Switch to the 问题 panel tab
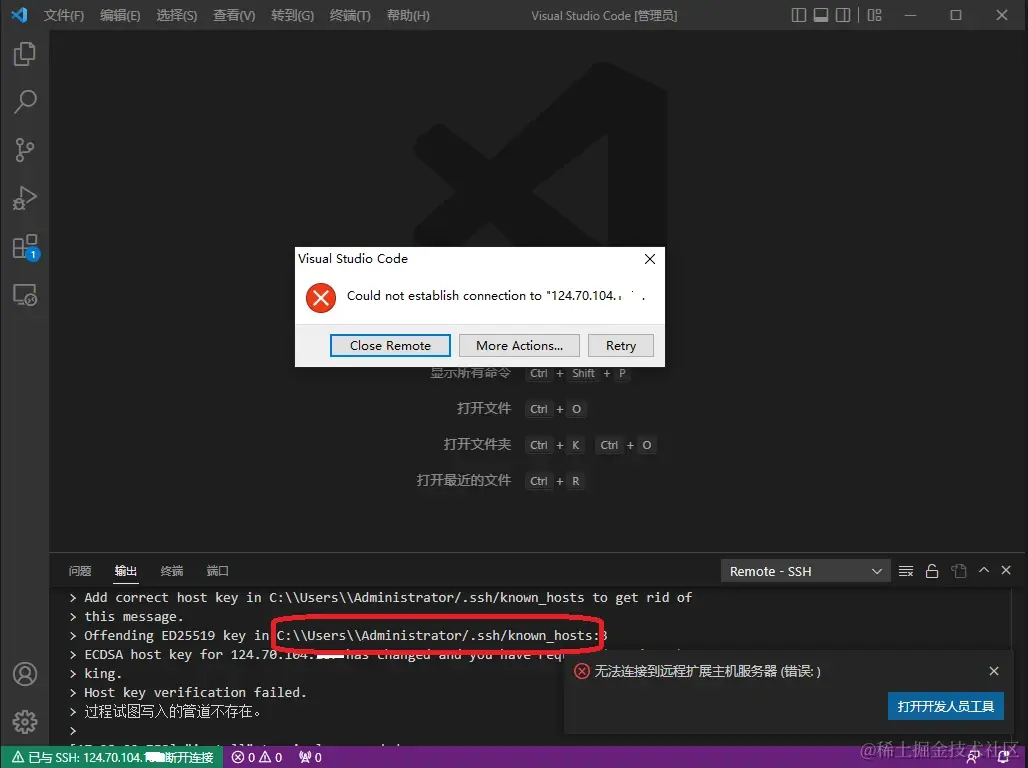1028x768 pixels. 80,571
